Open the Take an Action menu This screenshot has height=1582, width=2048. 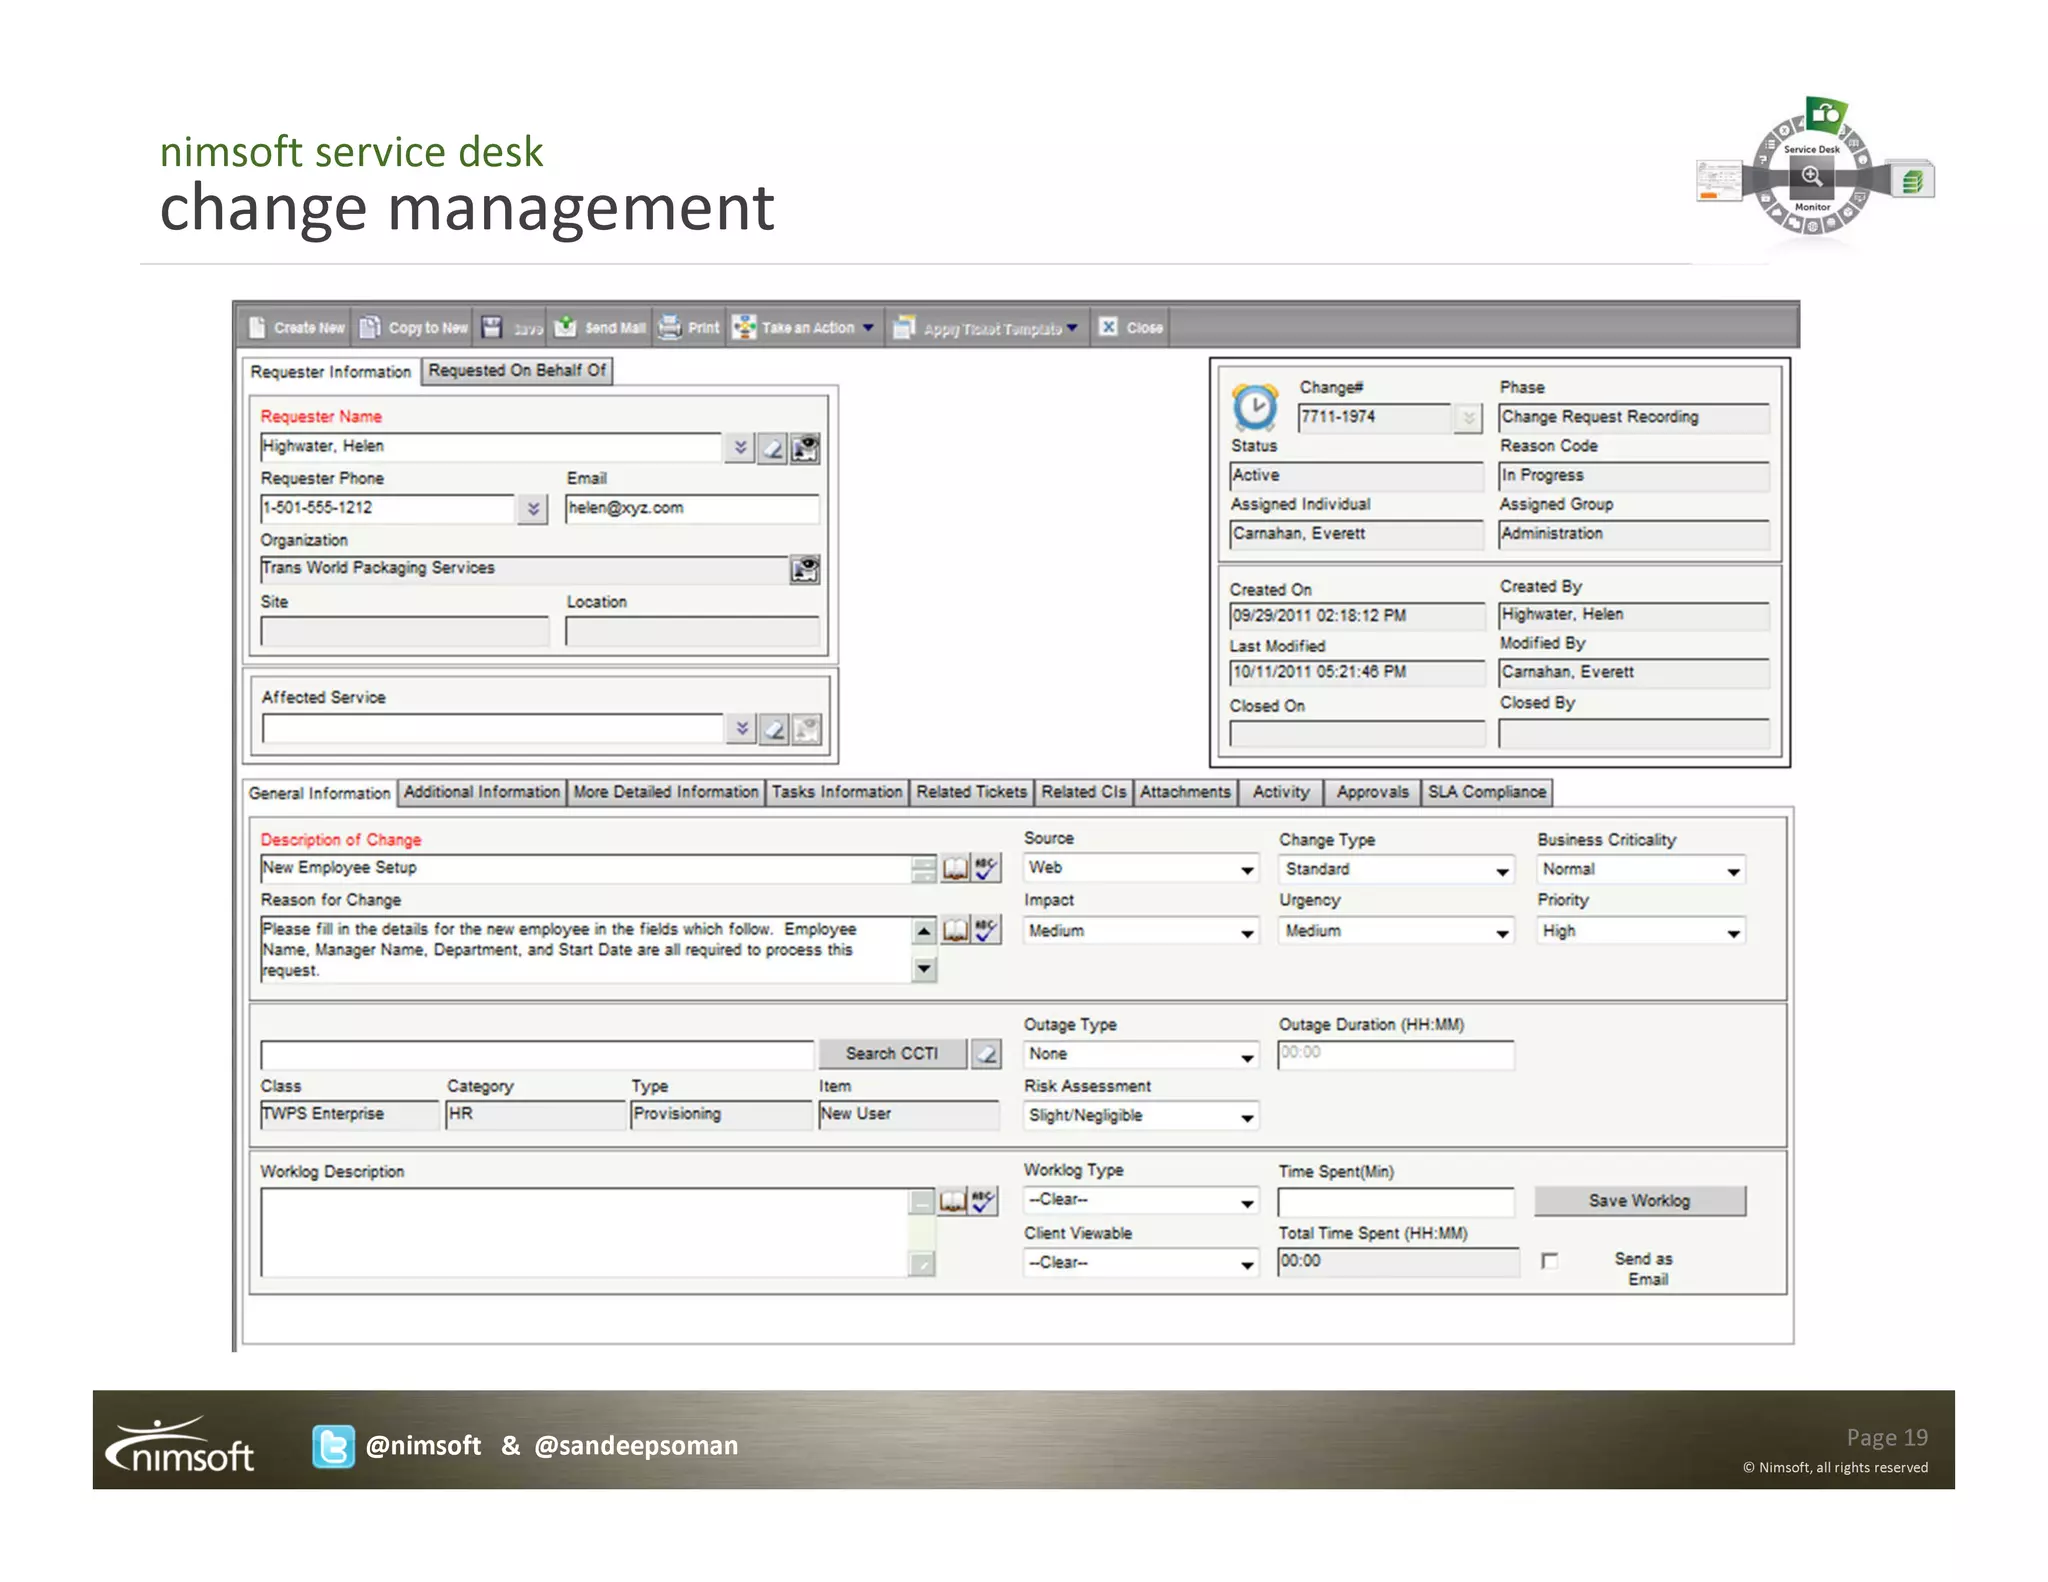click(x=804, y=327)
